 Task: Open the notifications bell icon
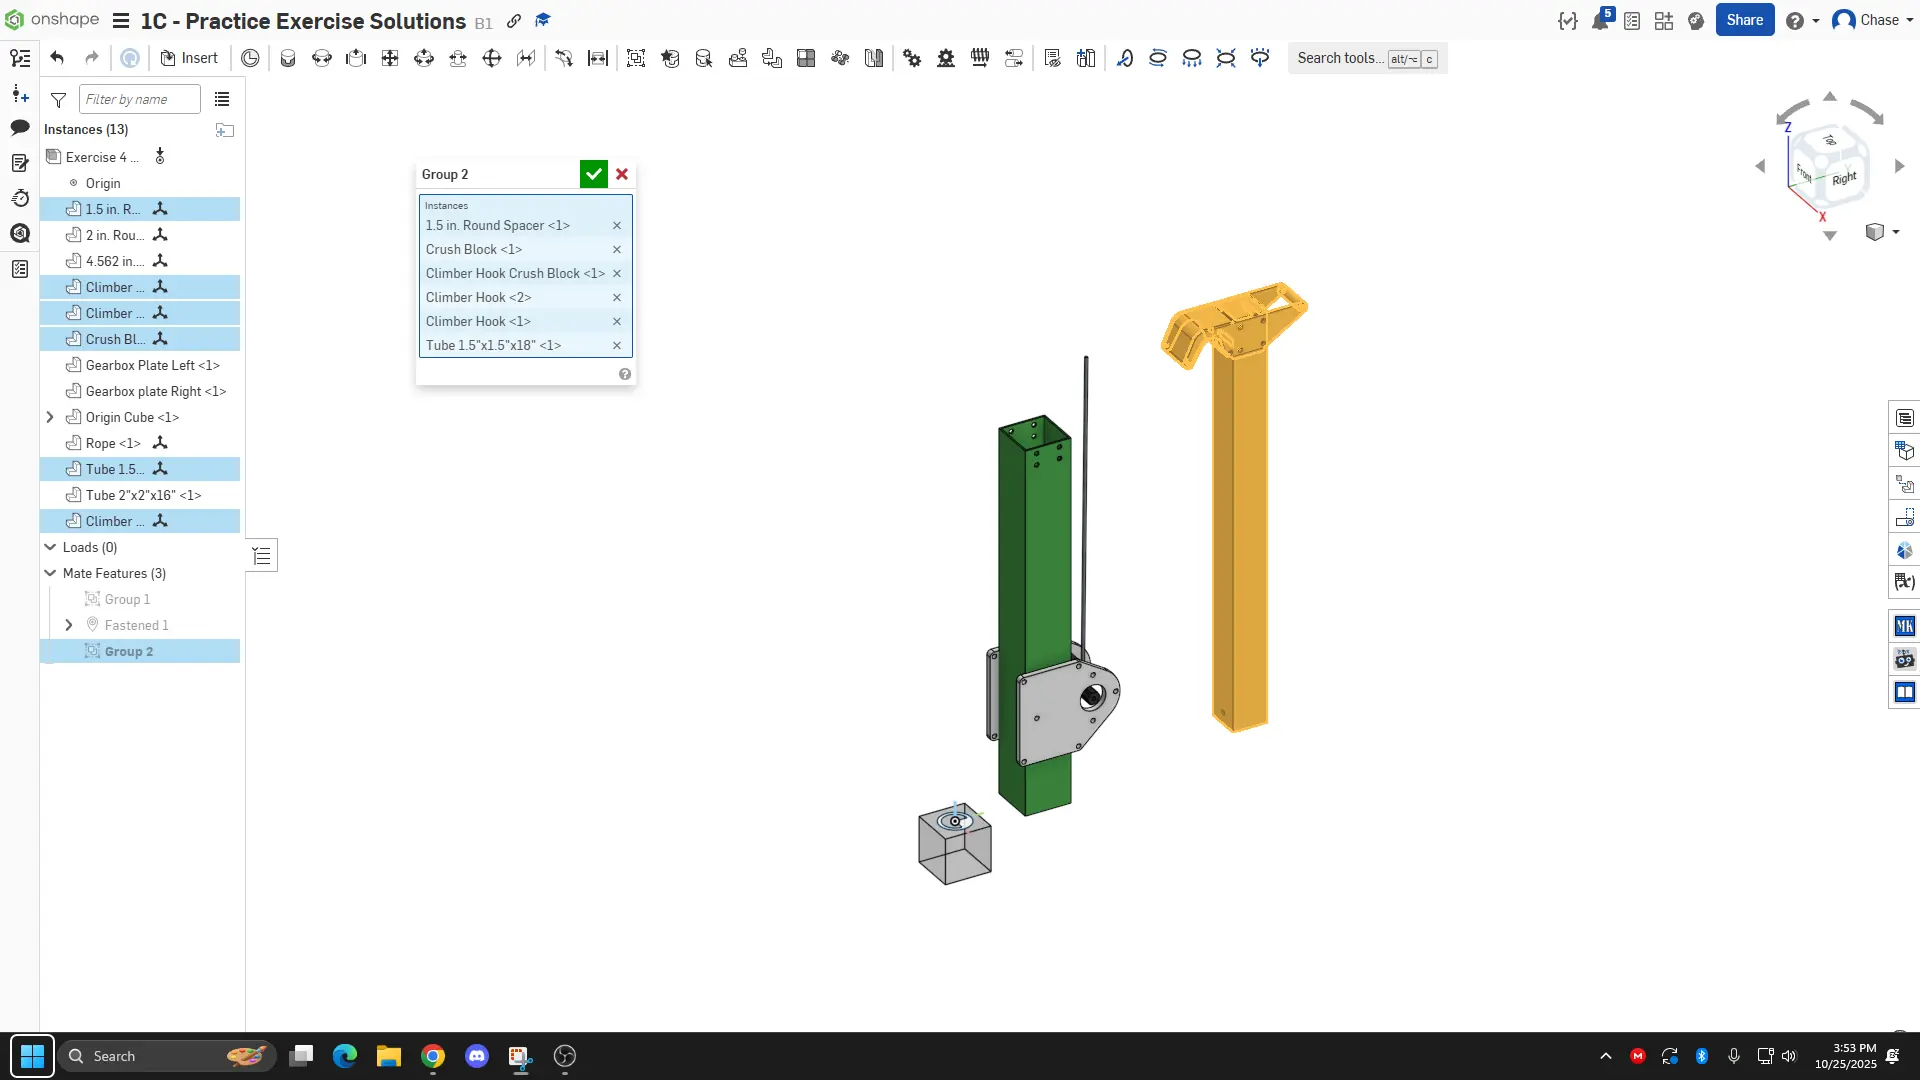click(1599, 21)
